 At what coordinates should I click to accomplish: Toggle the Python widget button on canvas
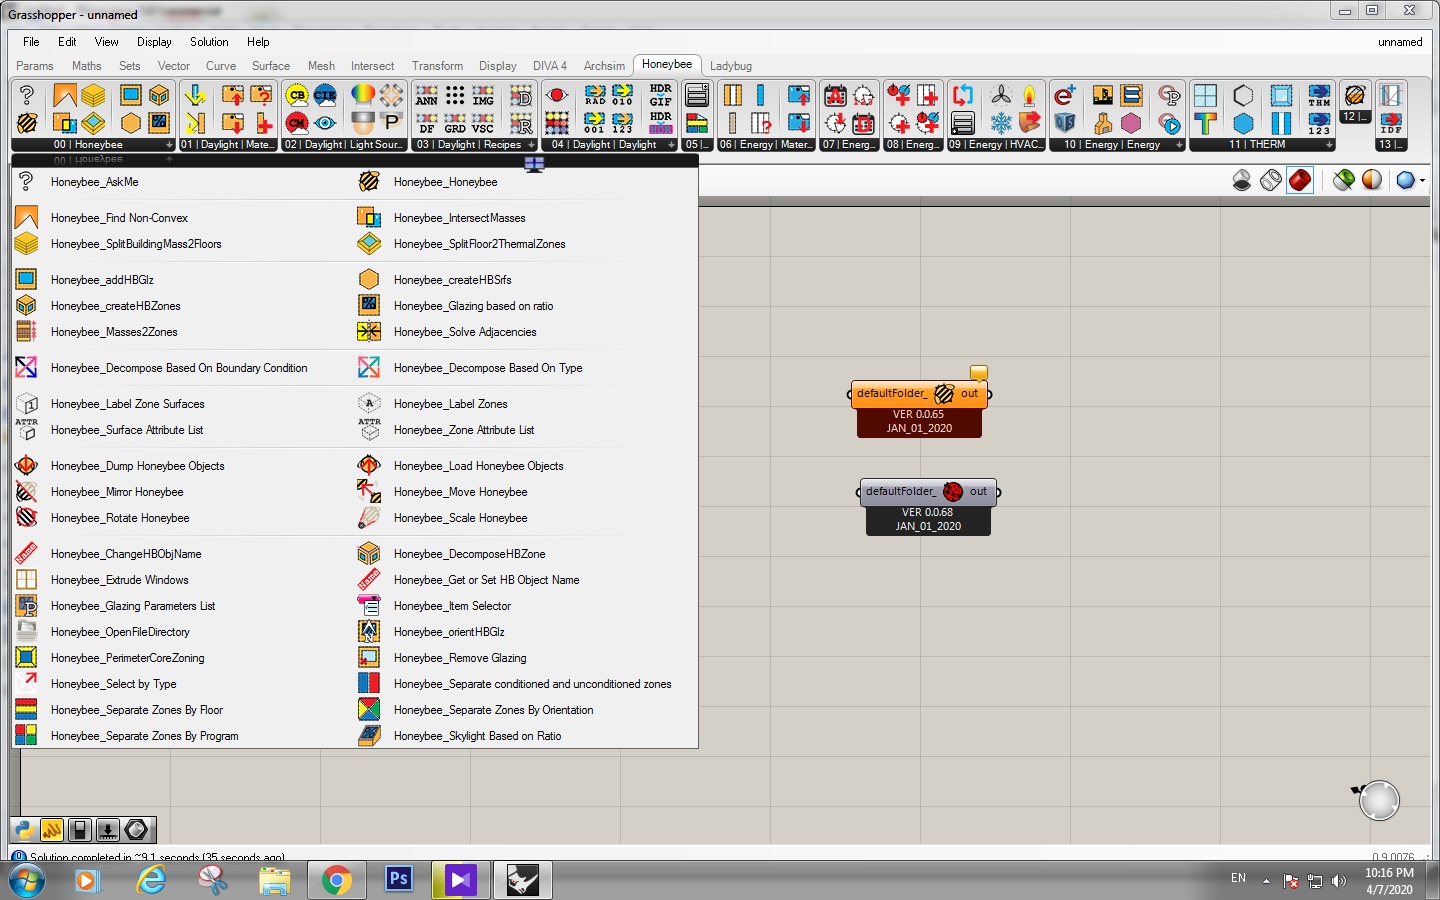(24, 829)
